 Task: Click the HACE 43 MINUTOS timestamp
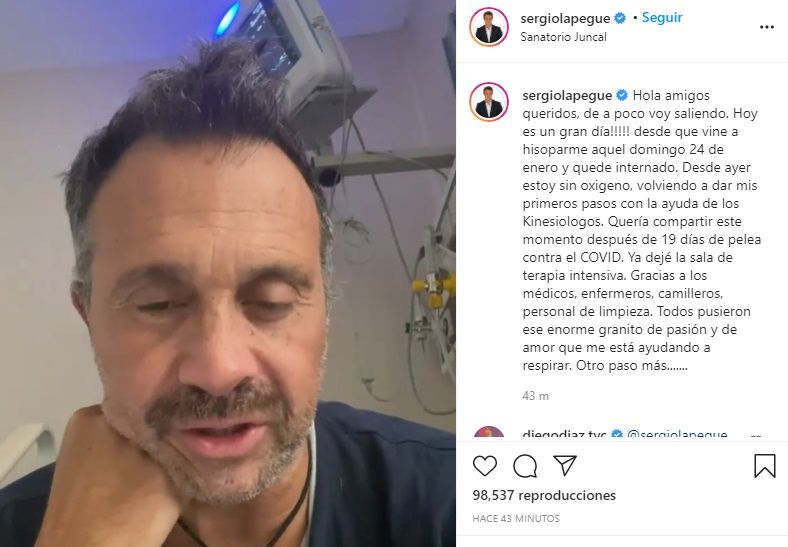(x=516, y=518)
